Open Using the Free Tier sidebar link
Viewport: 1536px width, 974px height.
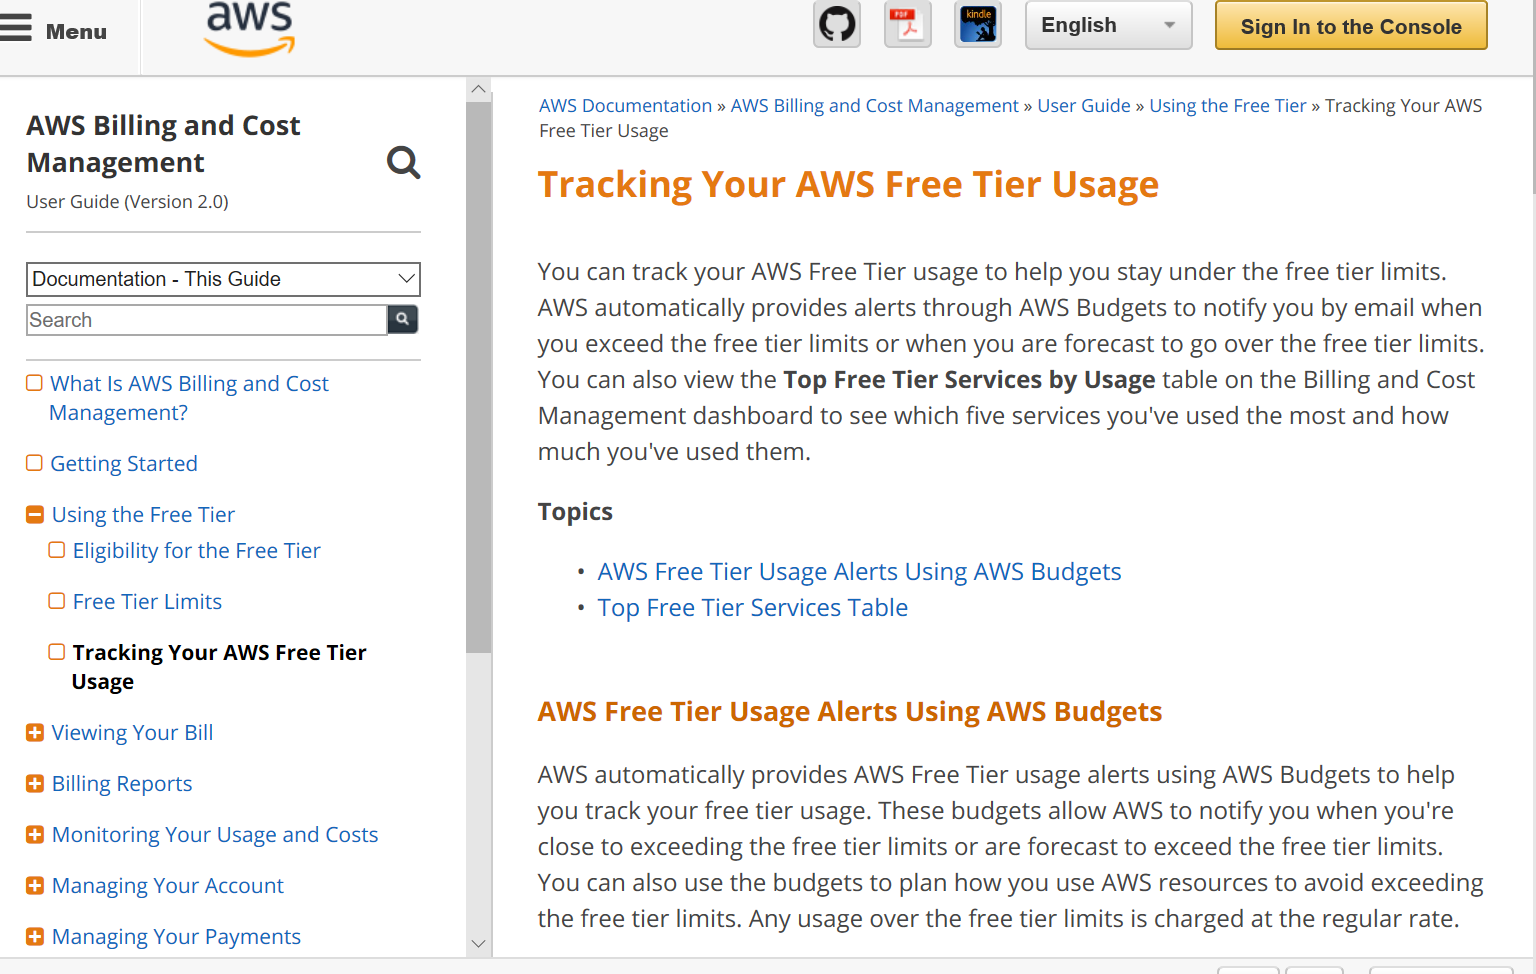(143, 515)
